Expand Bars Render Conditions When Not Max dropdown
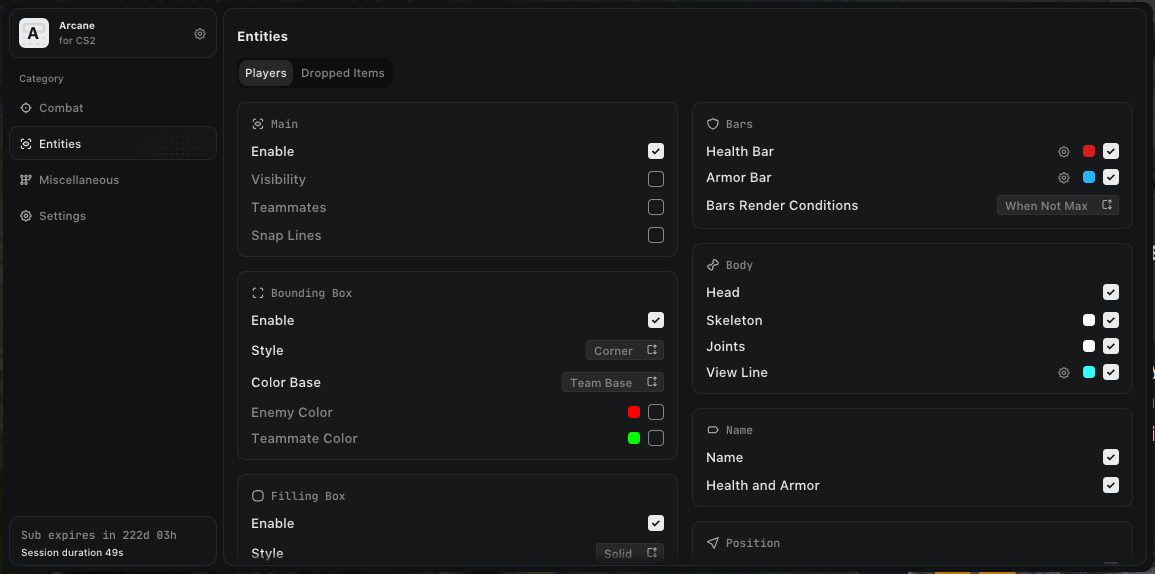 point(1057,206)
